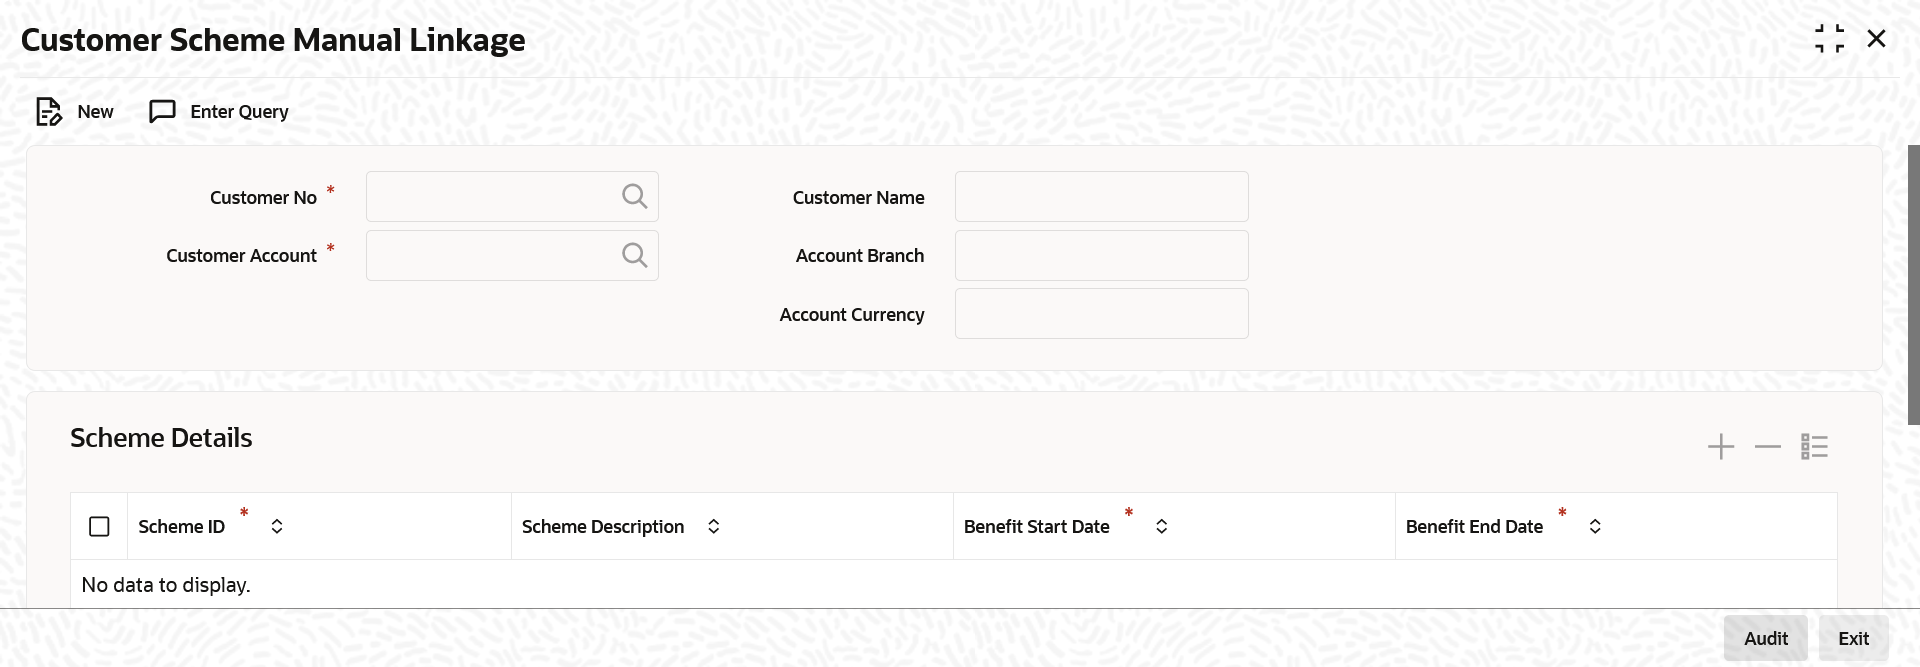Sort by the Scheme Description column
The width and height of the screenshot is (1920, 667).
coord(713,526)
